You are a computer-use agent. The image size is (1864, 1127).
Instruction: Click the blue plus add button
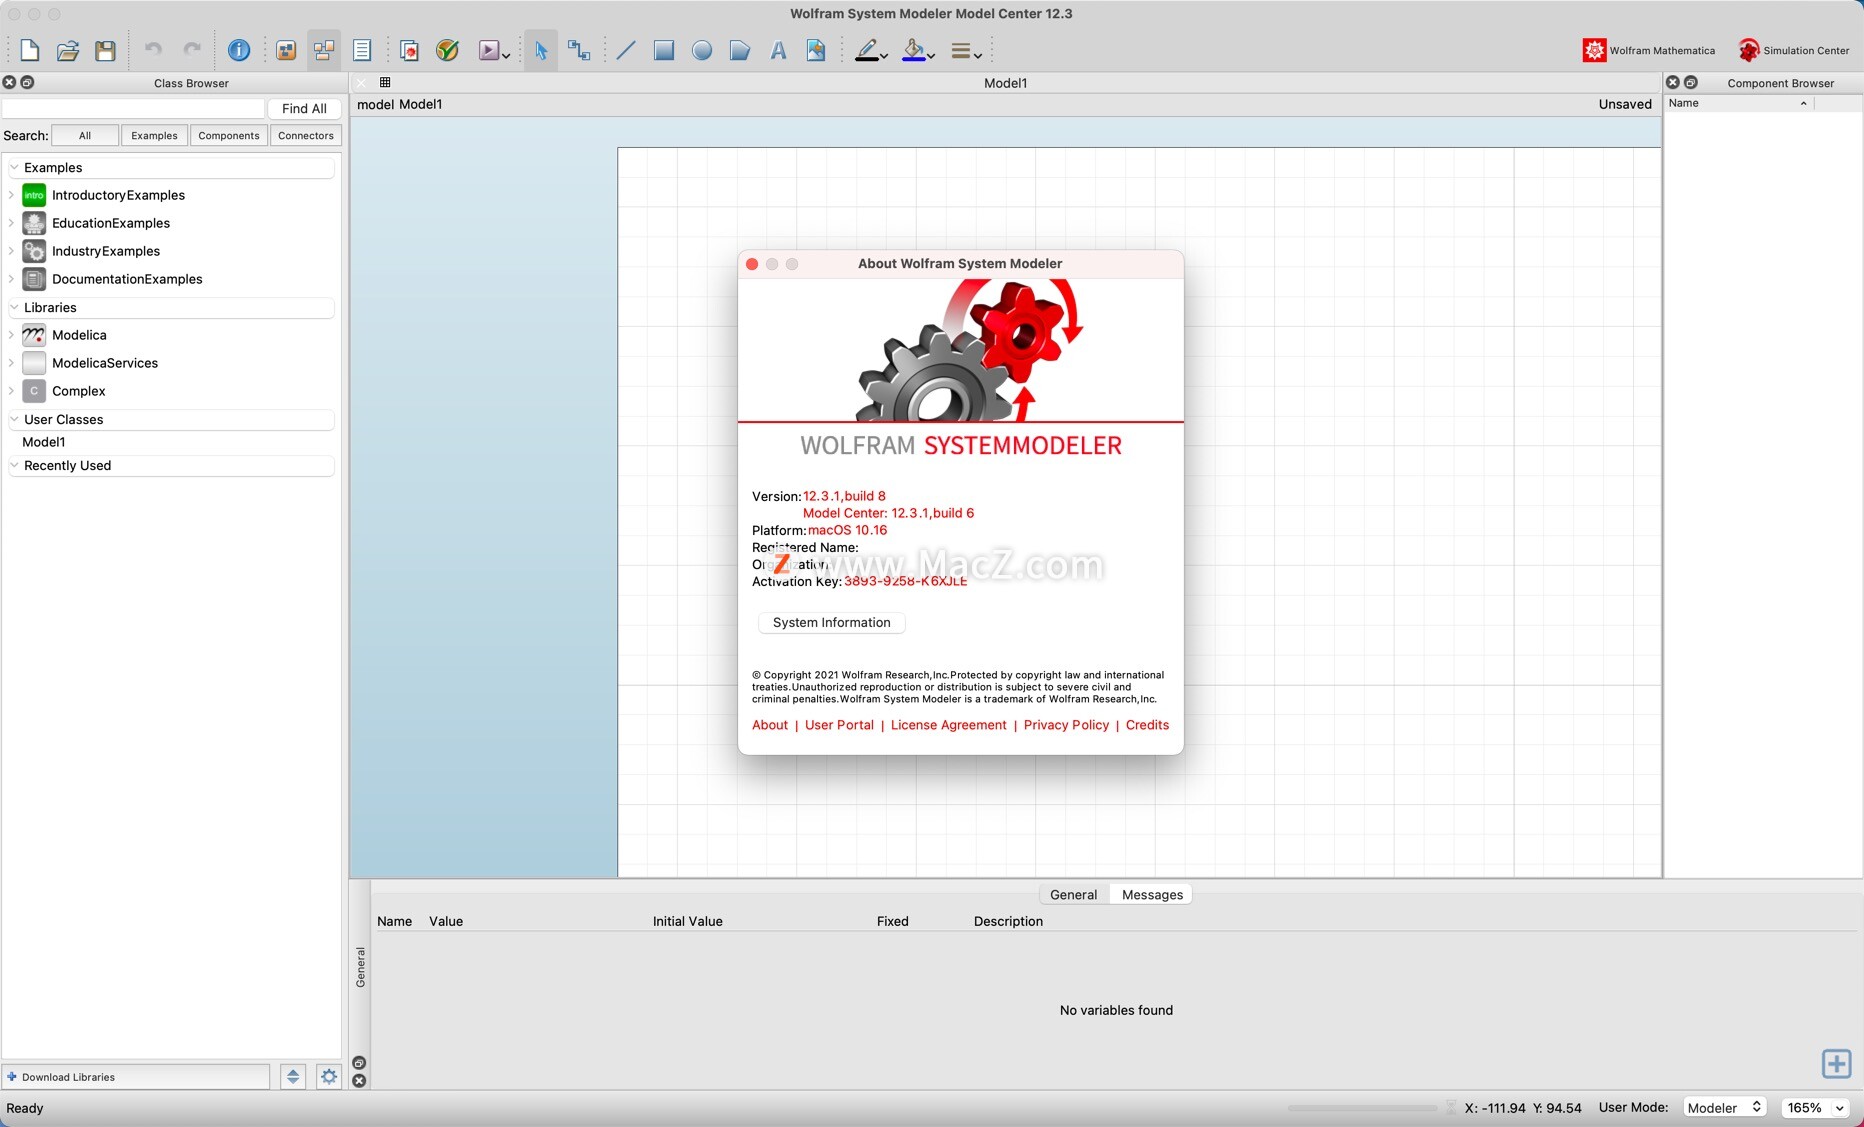tap(1836, 1063)
